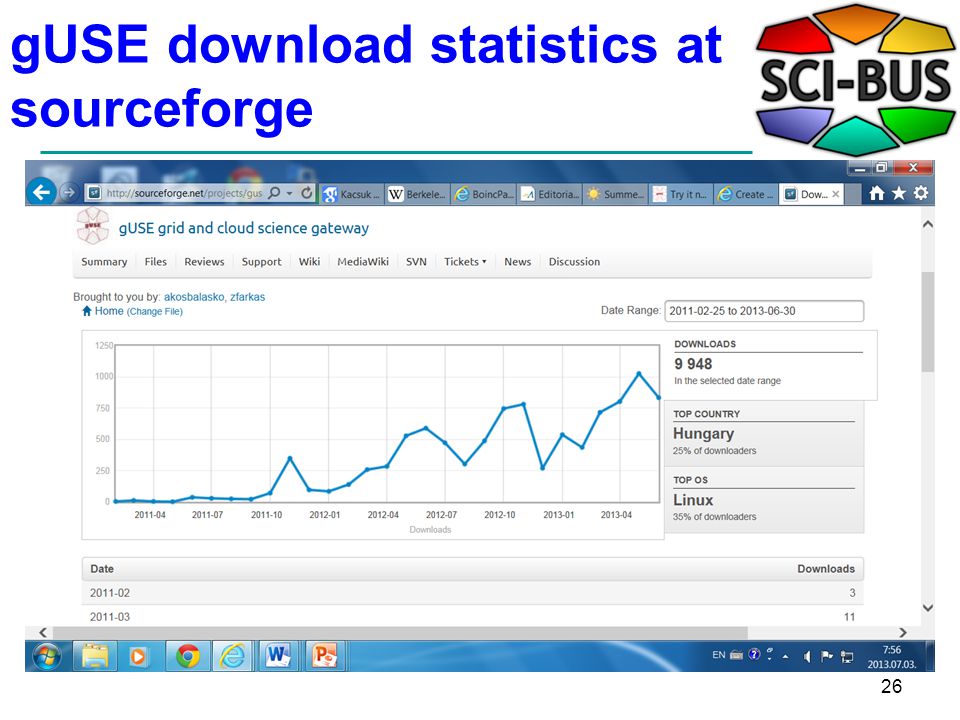Click the Home link with house icon

click(103, 311)
